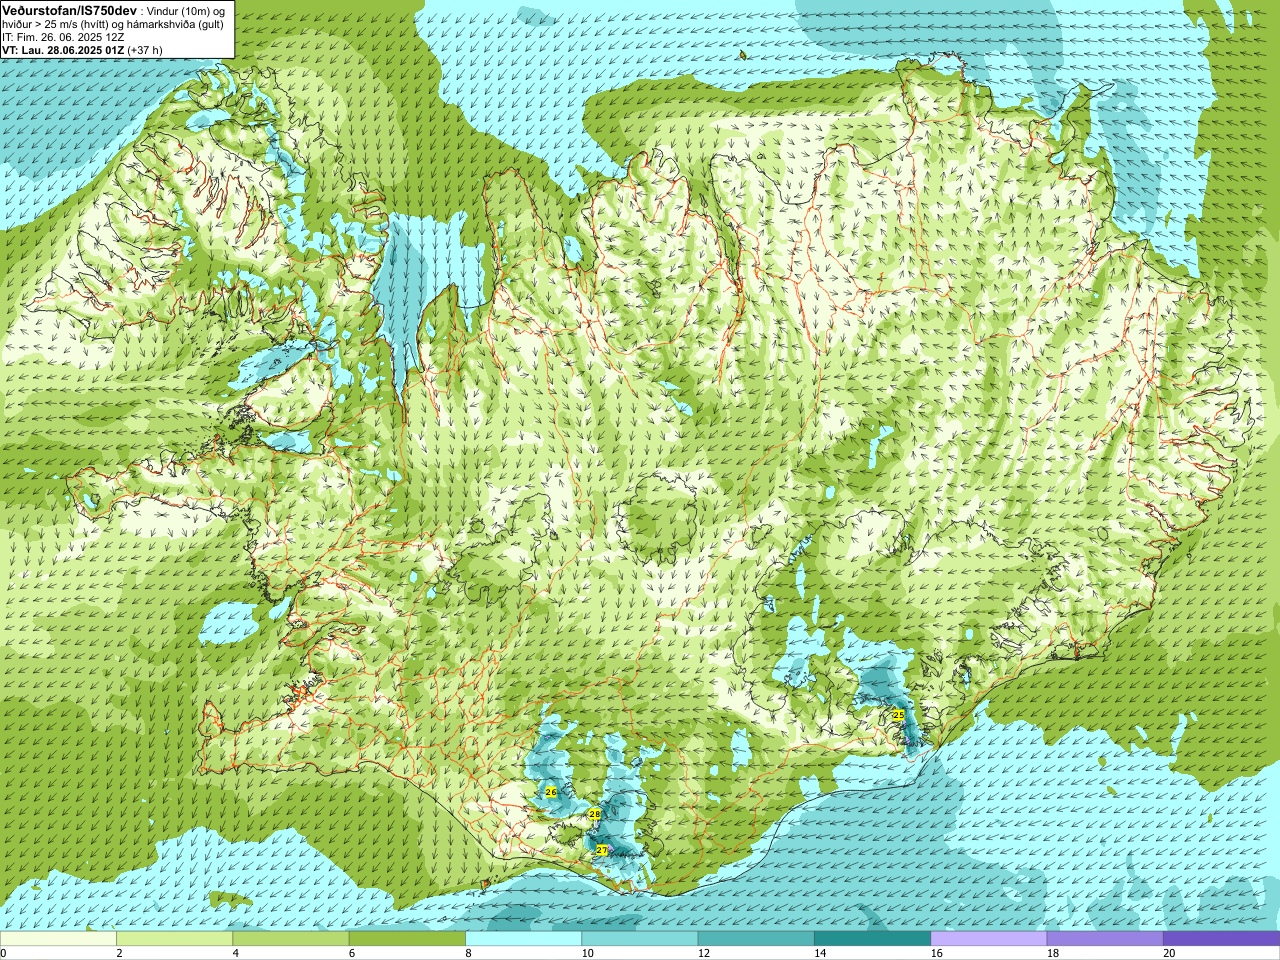Click the legend scale label '20'
Screen dimensions: 1280x960
[x=1168, y=953]
